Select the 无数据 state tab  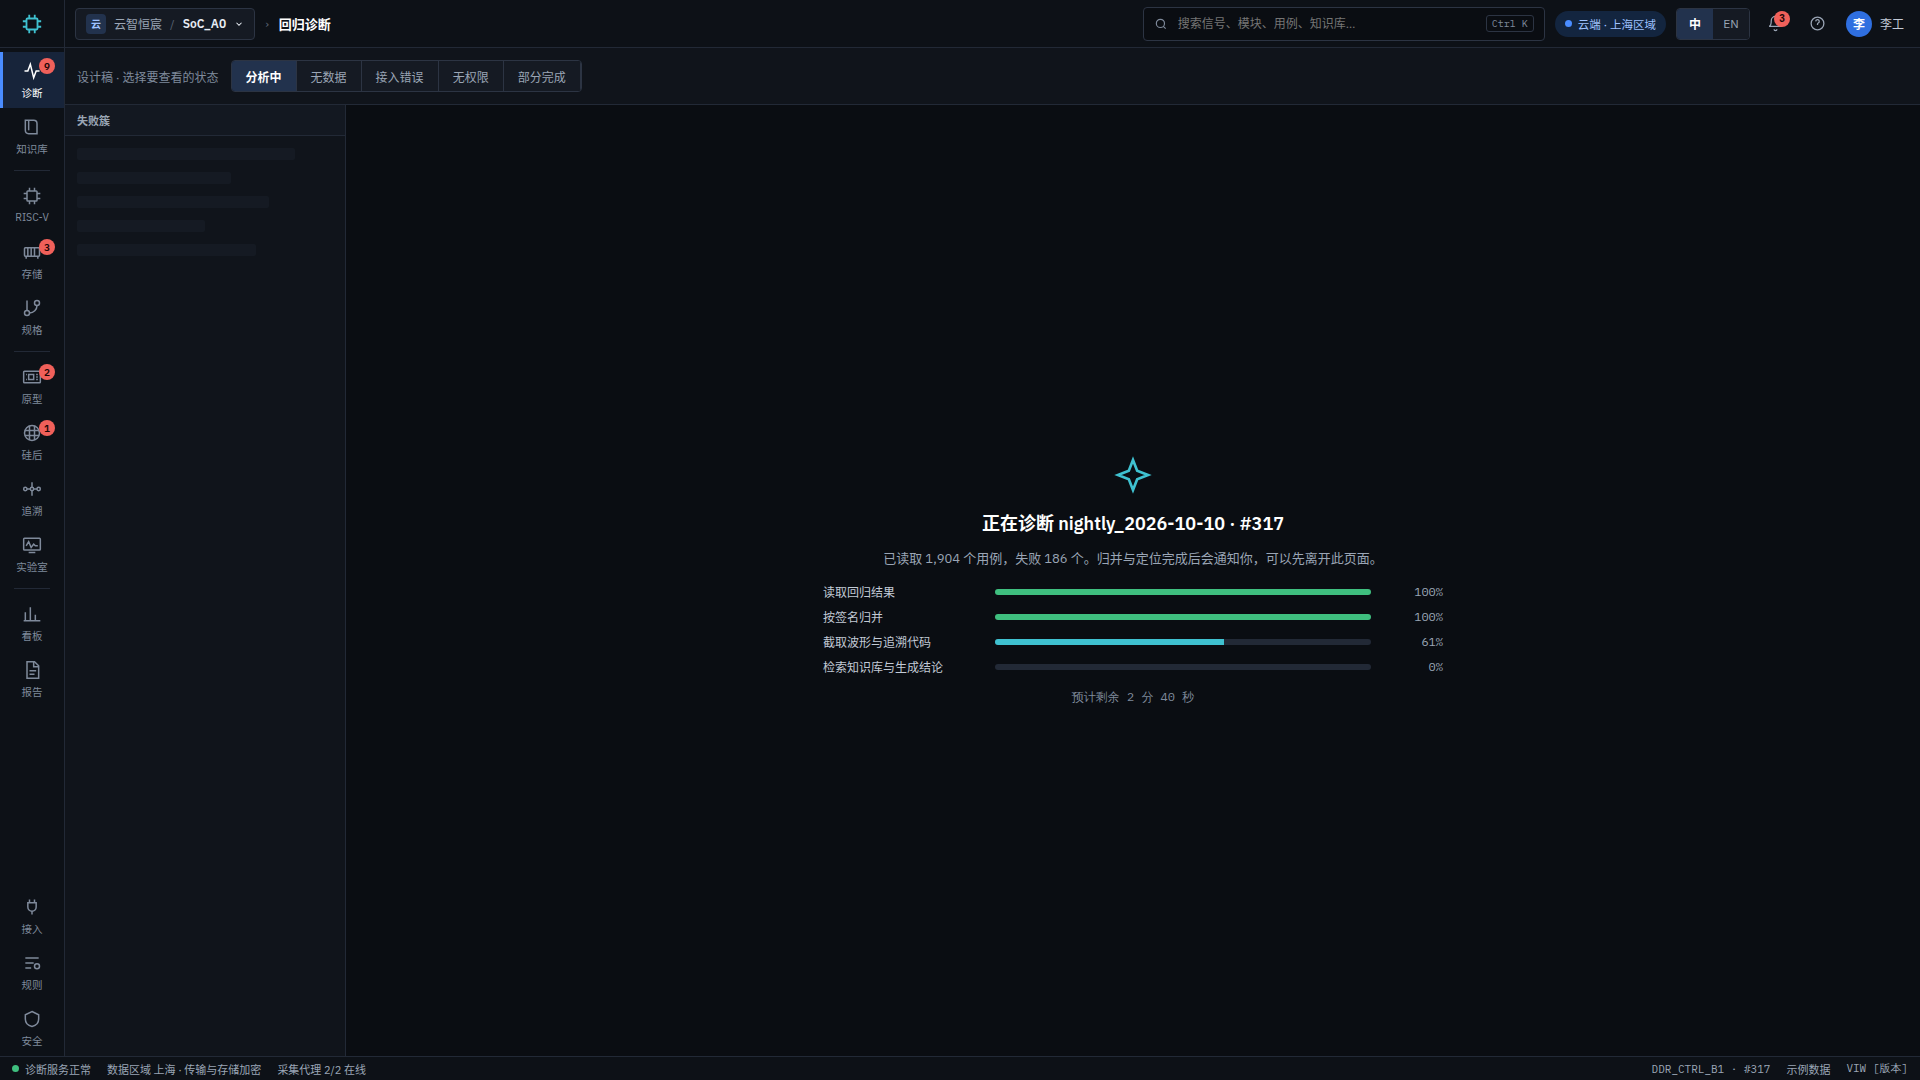(328, 77)
